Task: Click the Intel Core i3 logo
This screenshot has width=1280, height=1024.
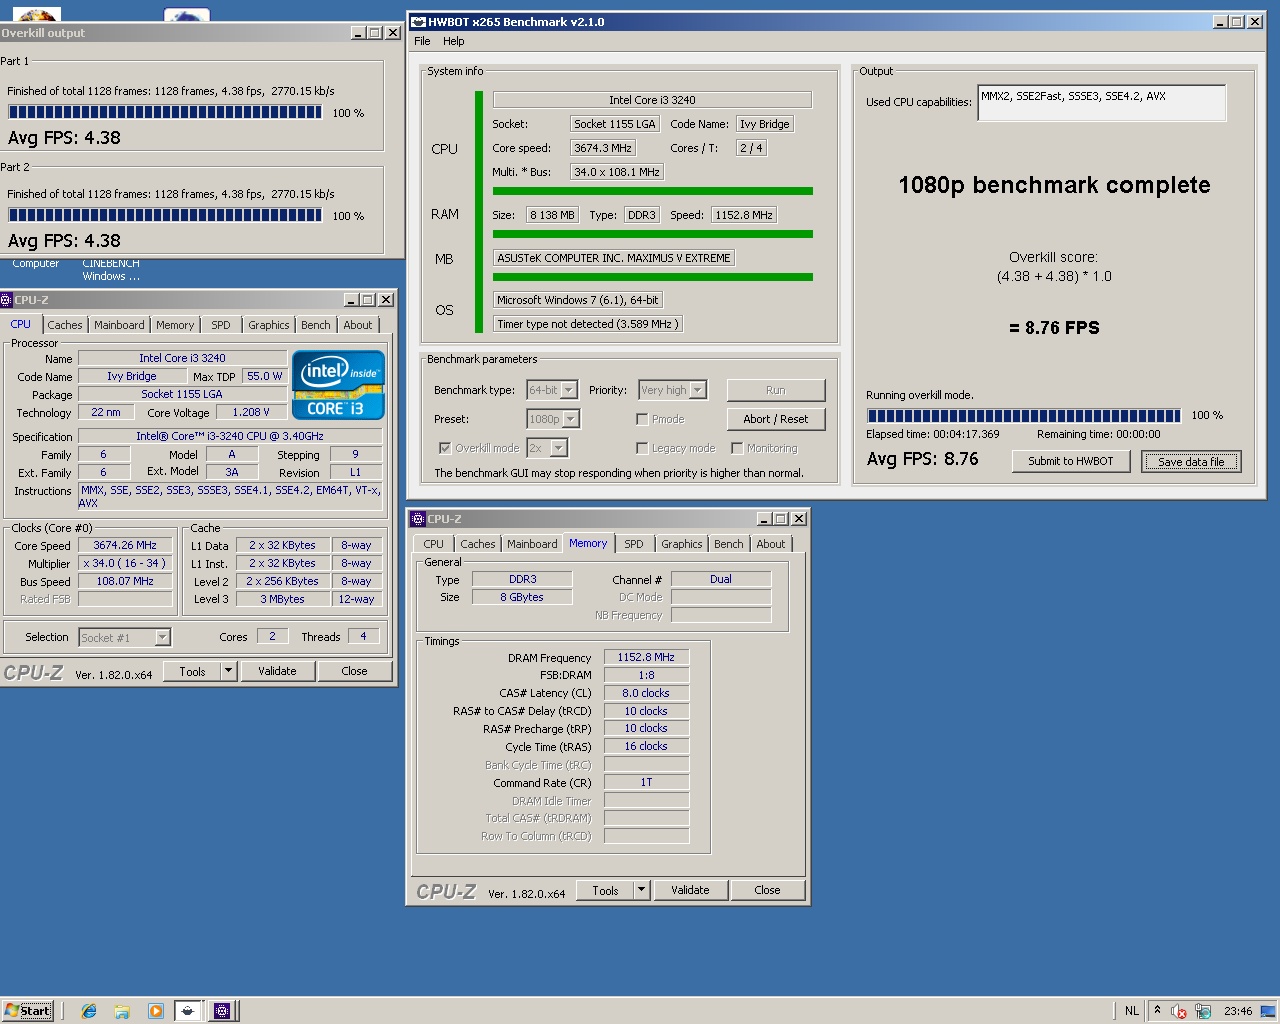Action: 338,384
